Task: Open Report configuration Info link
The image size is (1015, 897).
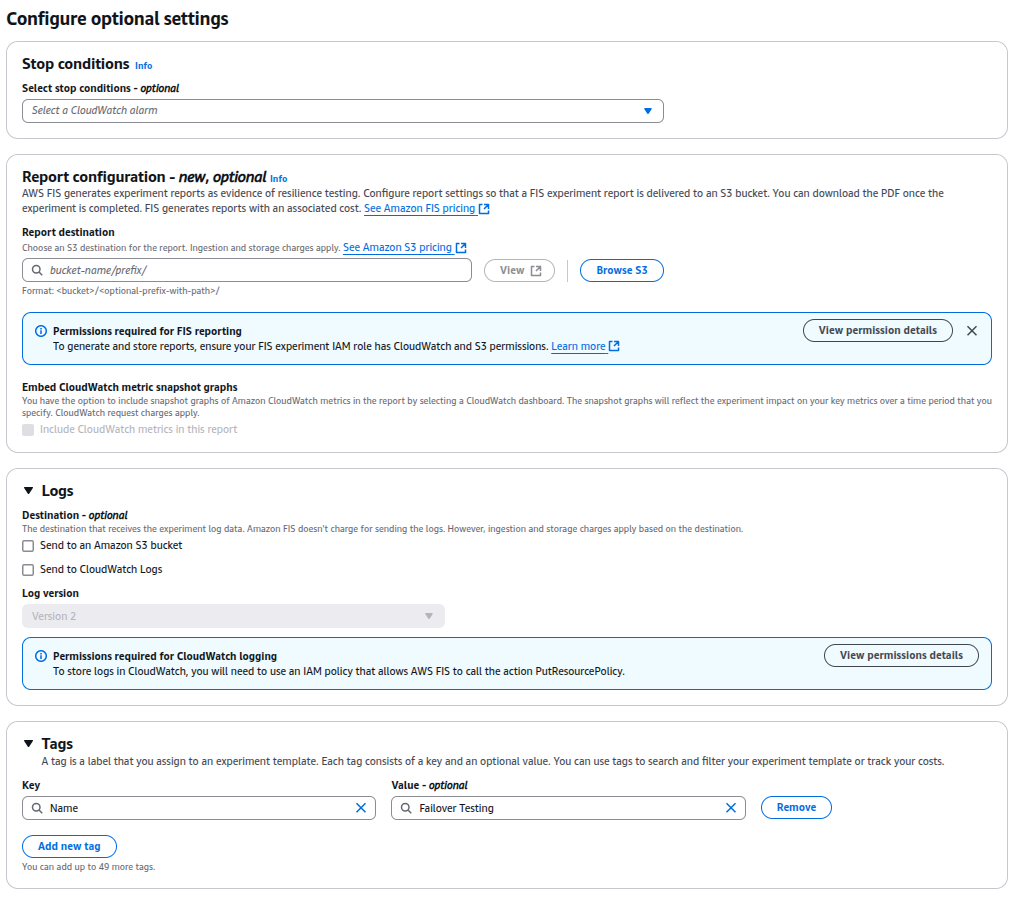Action: point(278,179)
